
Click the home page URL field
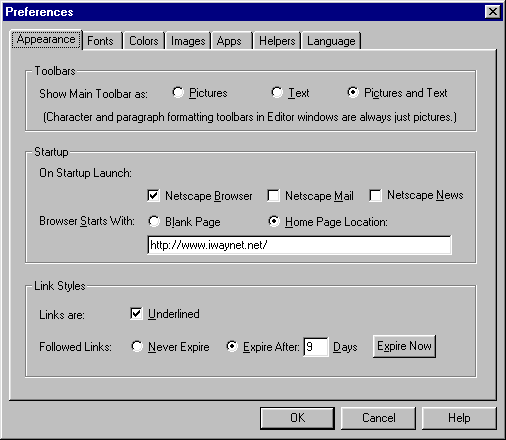(299, 245)
